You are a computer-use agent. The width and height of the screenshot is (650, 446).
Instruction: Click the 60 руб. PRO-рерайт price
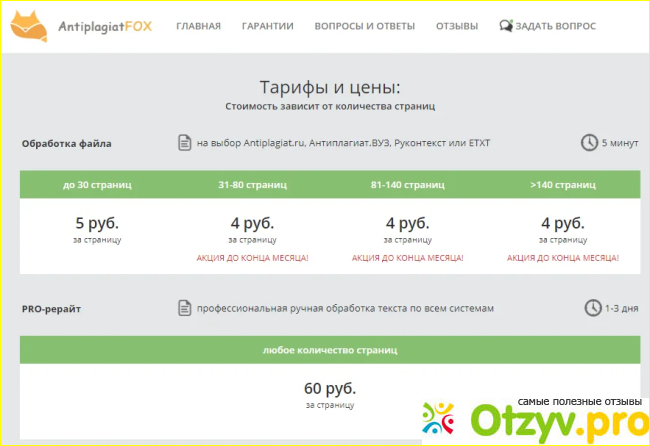click(x=329, y=388)
